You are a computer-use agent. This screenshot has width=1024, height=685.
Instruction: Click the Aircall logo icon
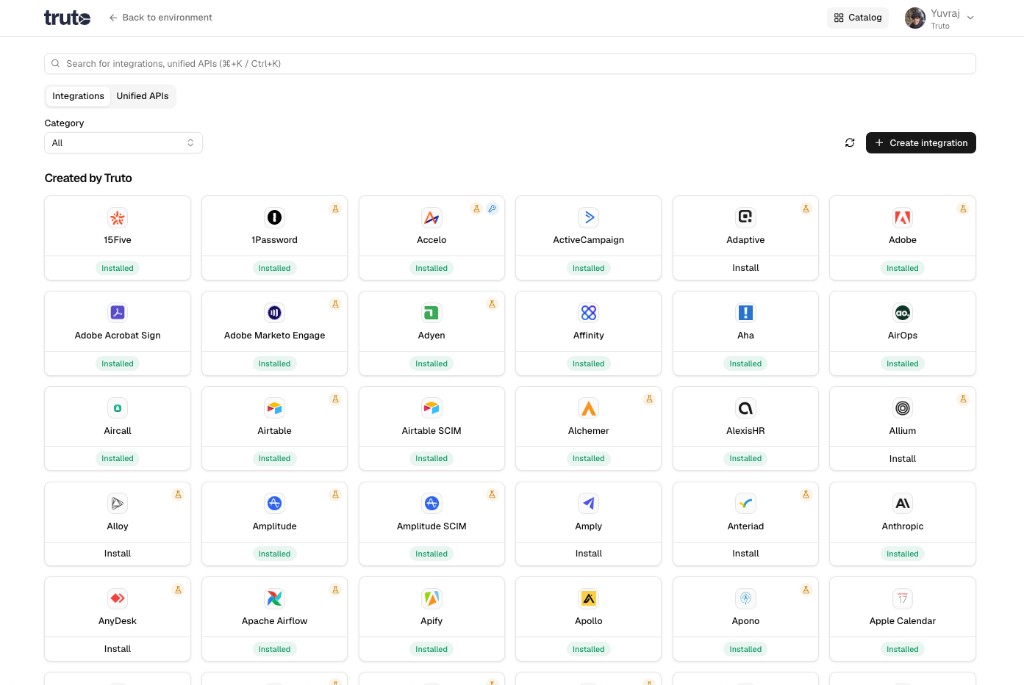point(118,408)
